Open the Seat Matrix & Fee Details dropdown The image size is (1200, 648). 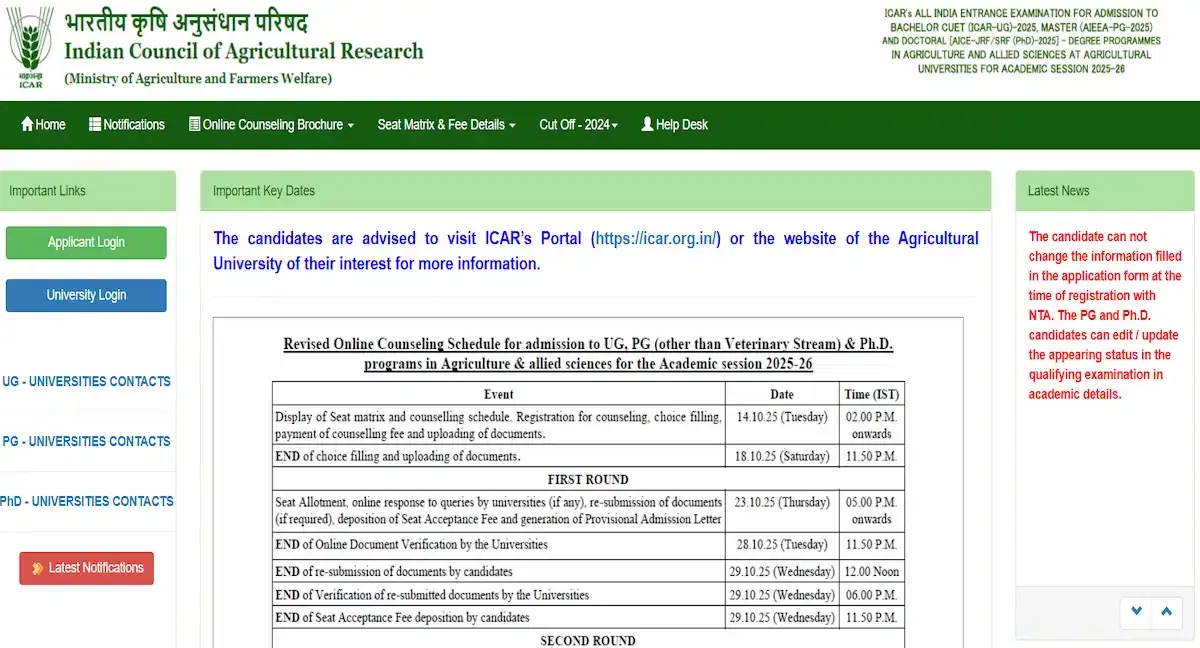(446, 125)
